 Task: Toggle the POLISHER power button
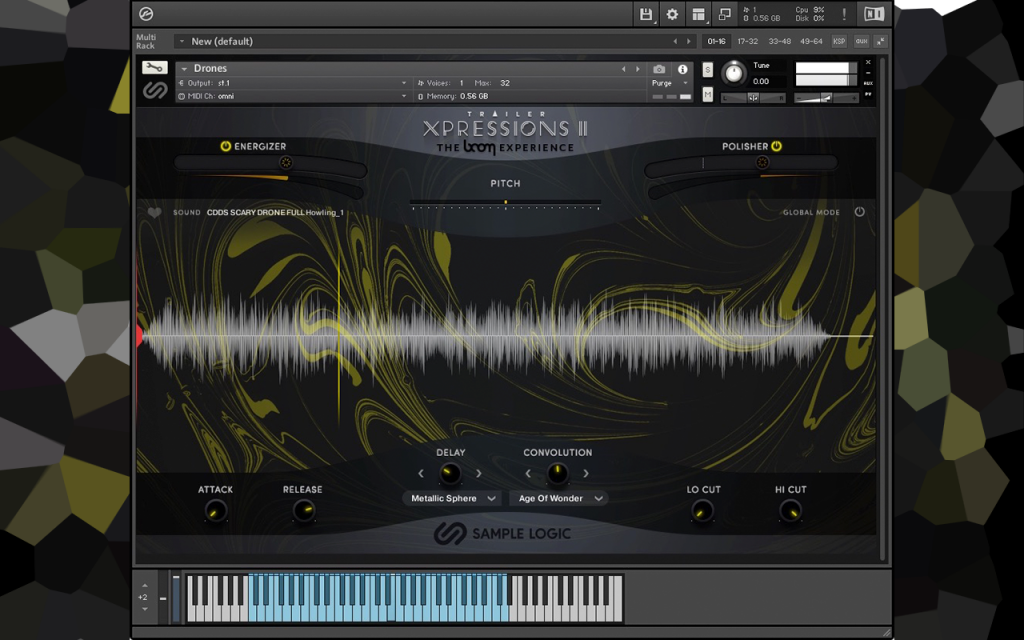(776, 146)
